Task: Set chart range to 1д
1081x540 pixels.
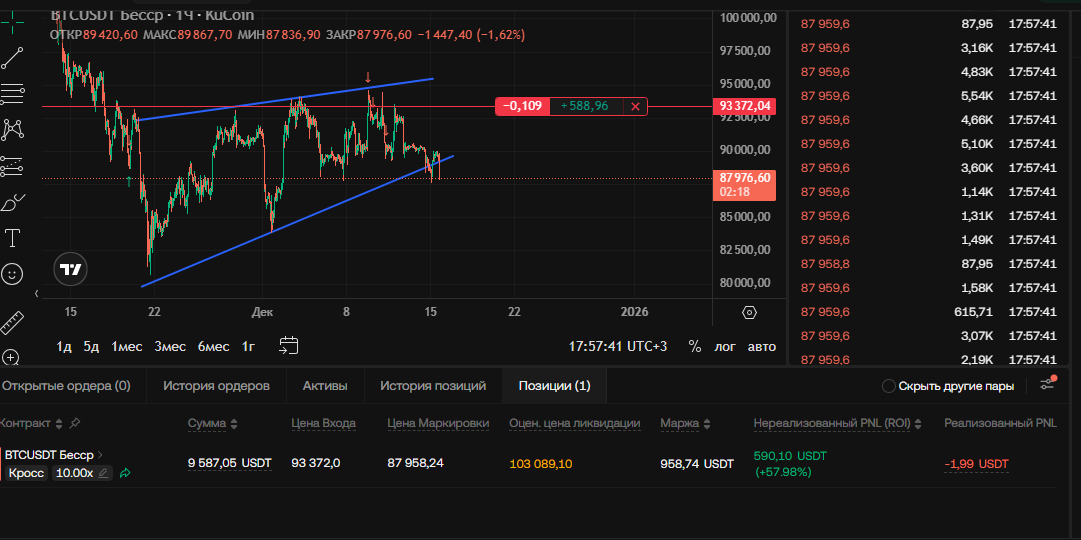Action: click(64, 346)
